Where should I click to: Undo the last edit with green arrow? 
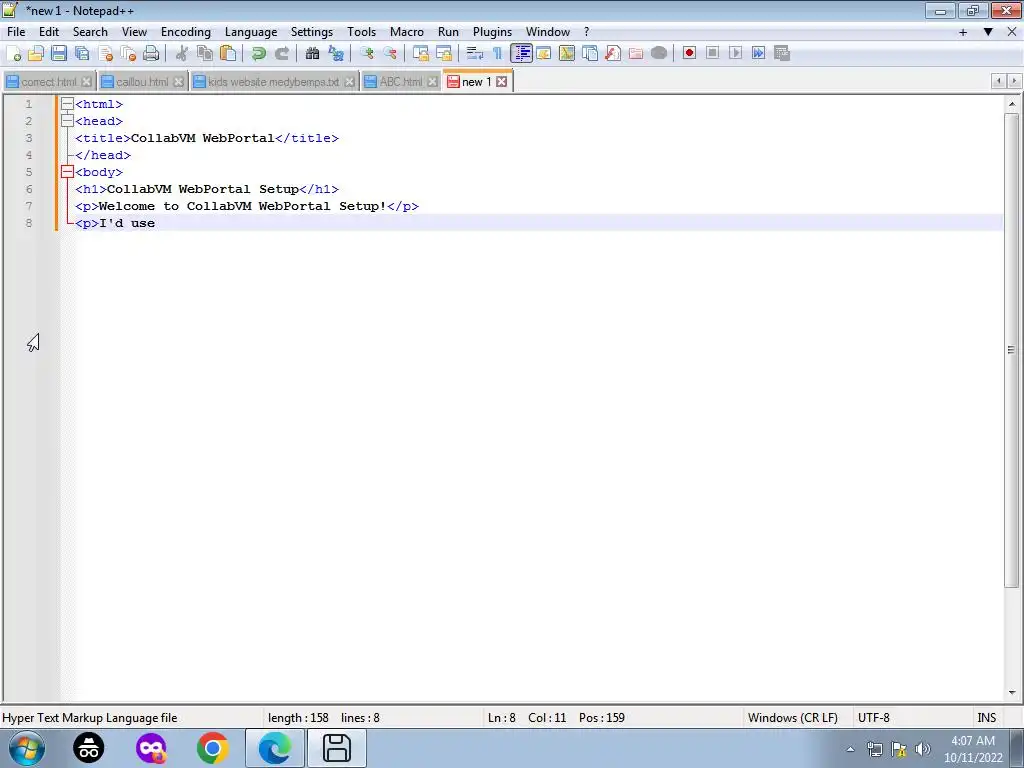259,54
